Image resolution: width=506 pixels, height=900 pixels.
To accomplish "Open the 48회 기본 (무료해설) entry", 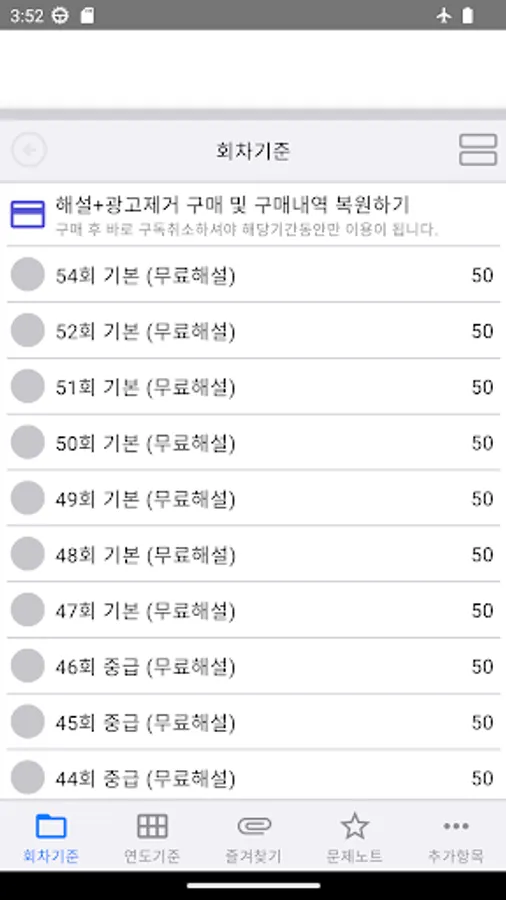I will tap(253, 554).
